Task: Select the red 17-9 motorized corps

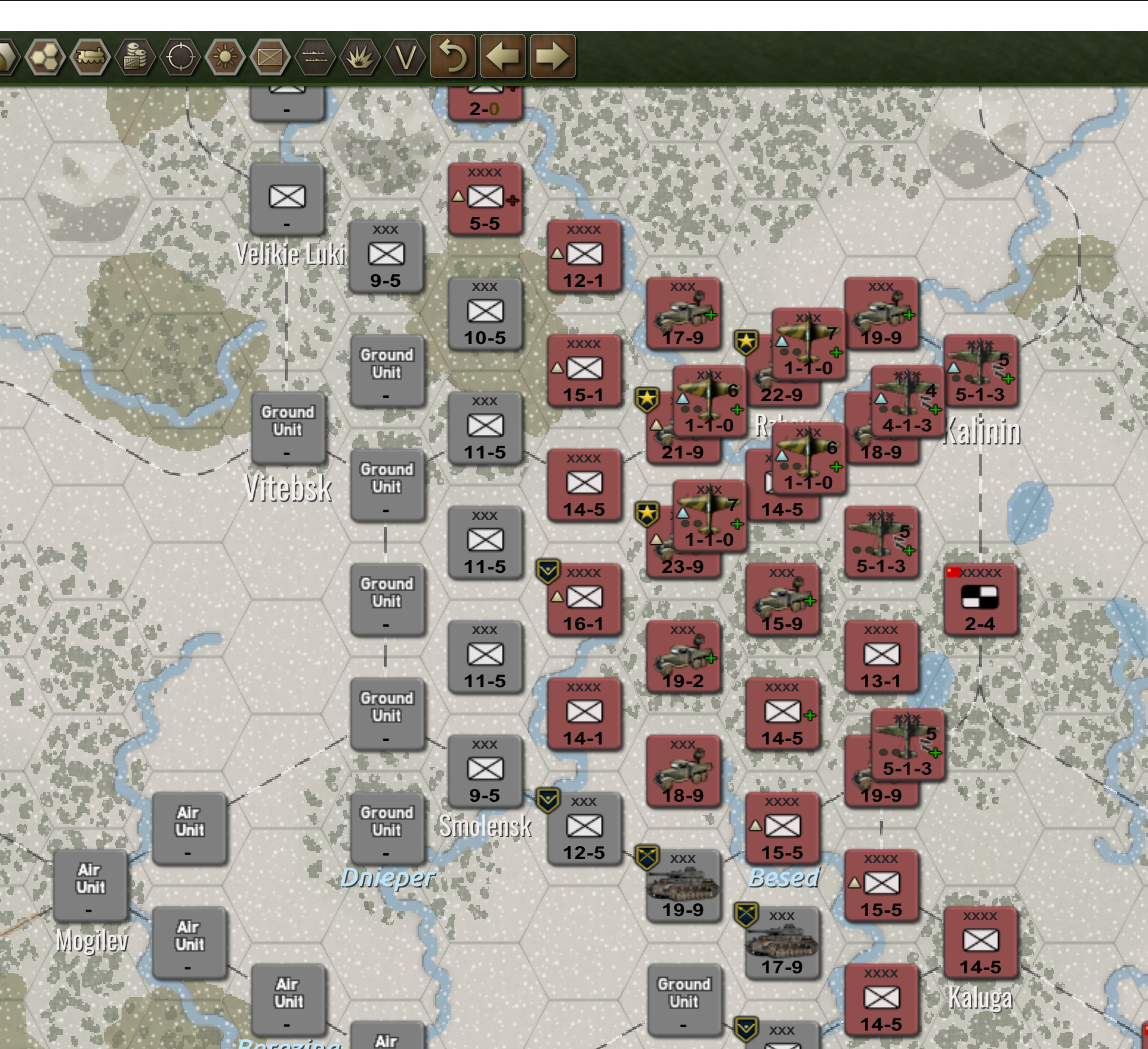Action: coord(683,313)
